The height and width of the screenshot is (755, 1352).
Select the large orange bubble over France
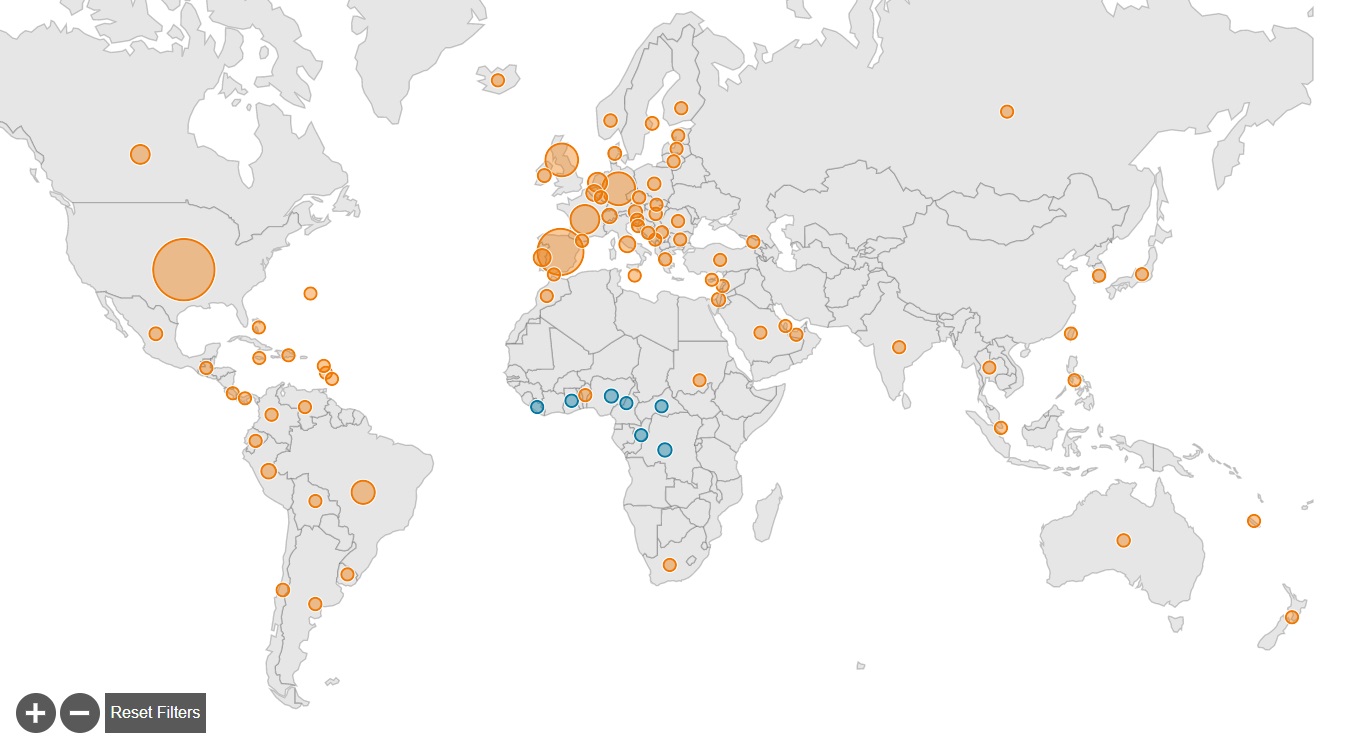pos(585,219)
